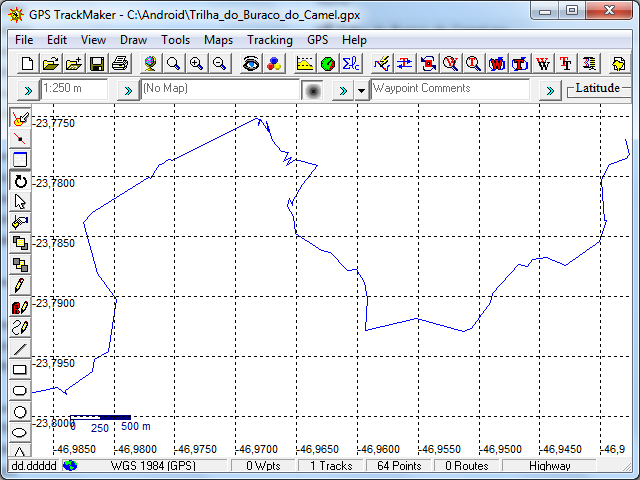Open the RGB color balls icon
The height and width of the screenshot is (480, 640).
coord(274,64)
